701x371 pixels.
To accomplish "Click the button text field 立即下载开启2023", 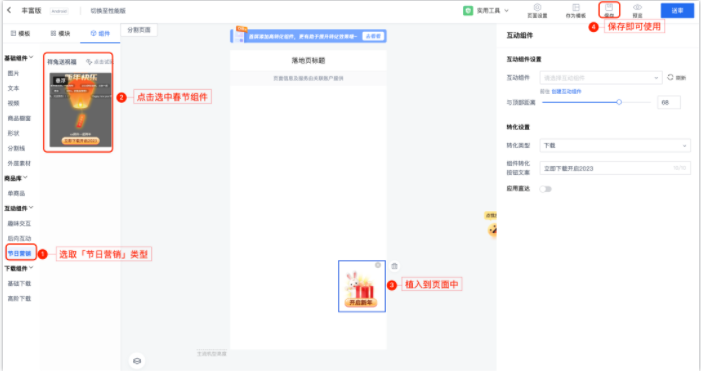I will click(x=615, y=168).
